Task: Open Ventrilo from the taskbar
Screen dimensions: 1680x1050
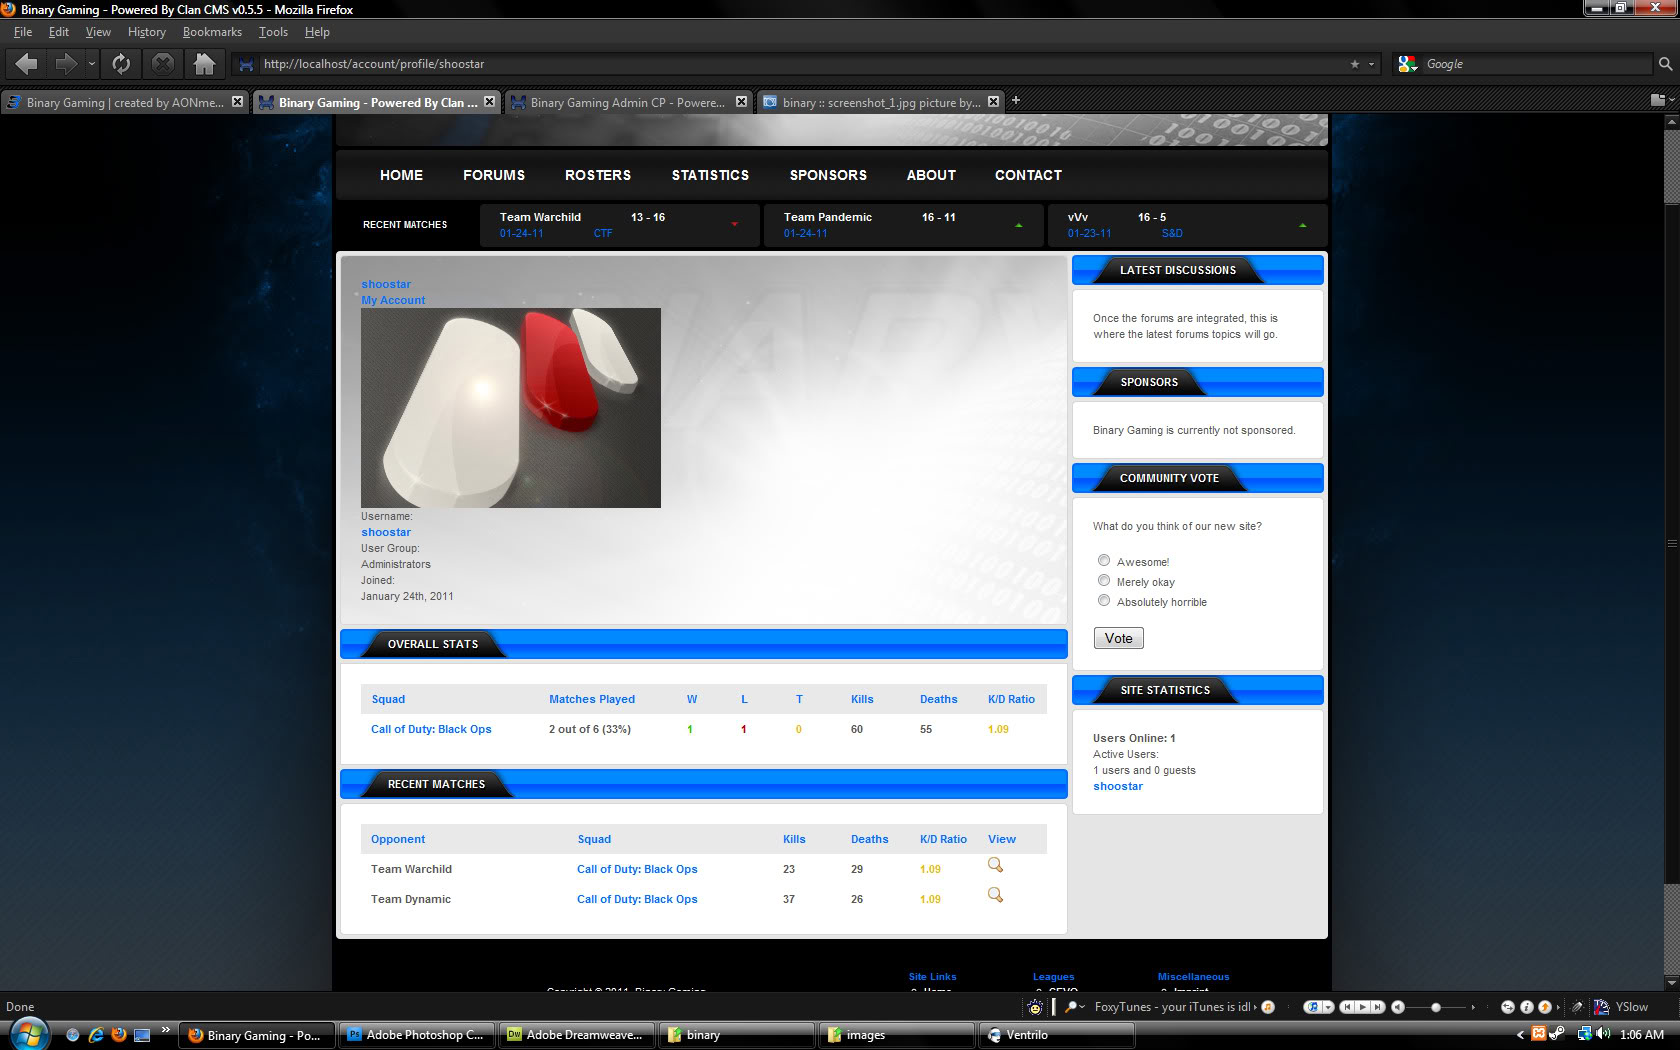Action: 1056,1035
